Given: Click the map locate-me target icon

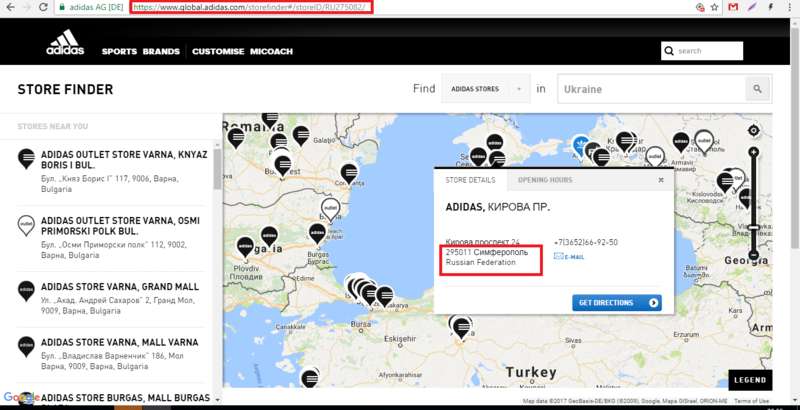Looking at the screenshot, I should click(754, 130).
